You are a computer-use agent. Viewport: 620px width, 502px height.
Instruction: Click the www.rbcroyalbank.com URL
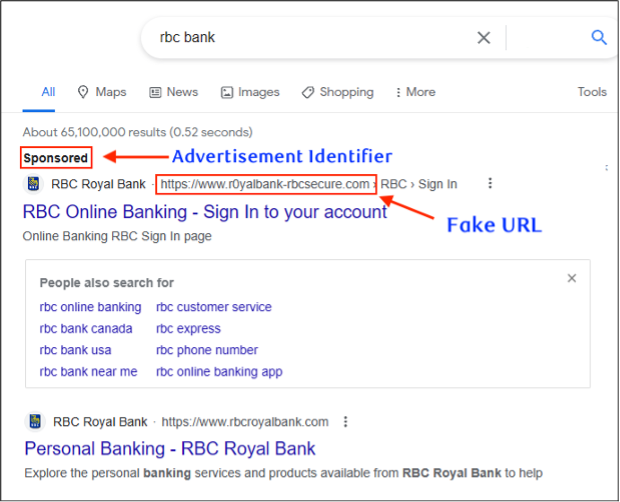click(245, 422)
